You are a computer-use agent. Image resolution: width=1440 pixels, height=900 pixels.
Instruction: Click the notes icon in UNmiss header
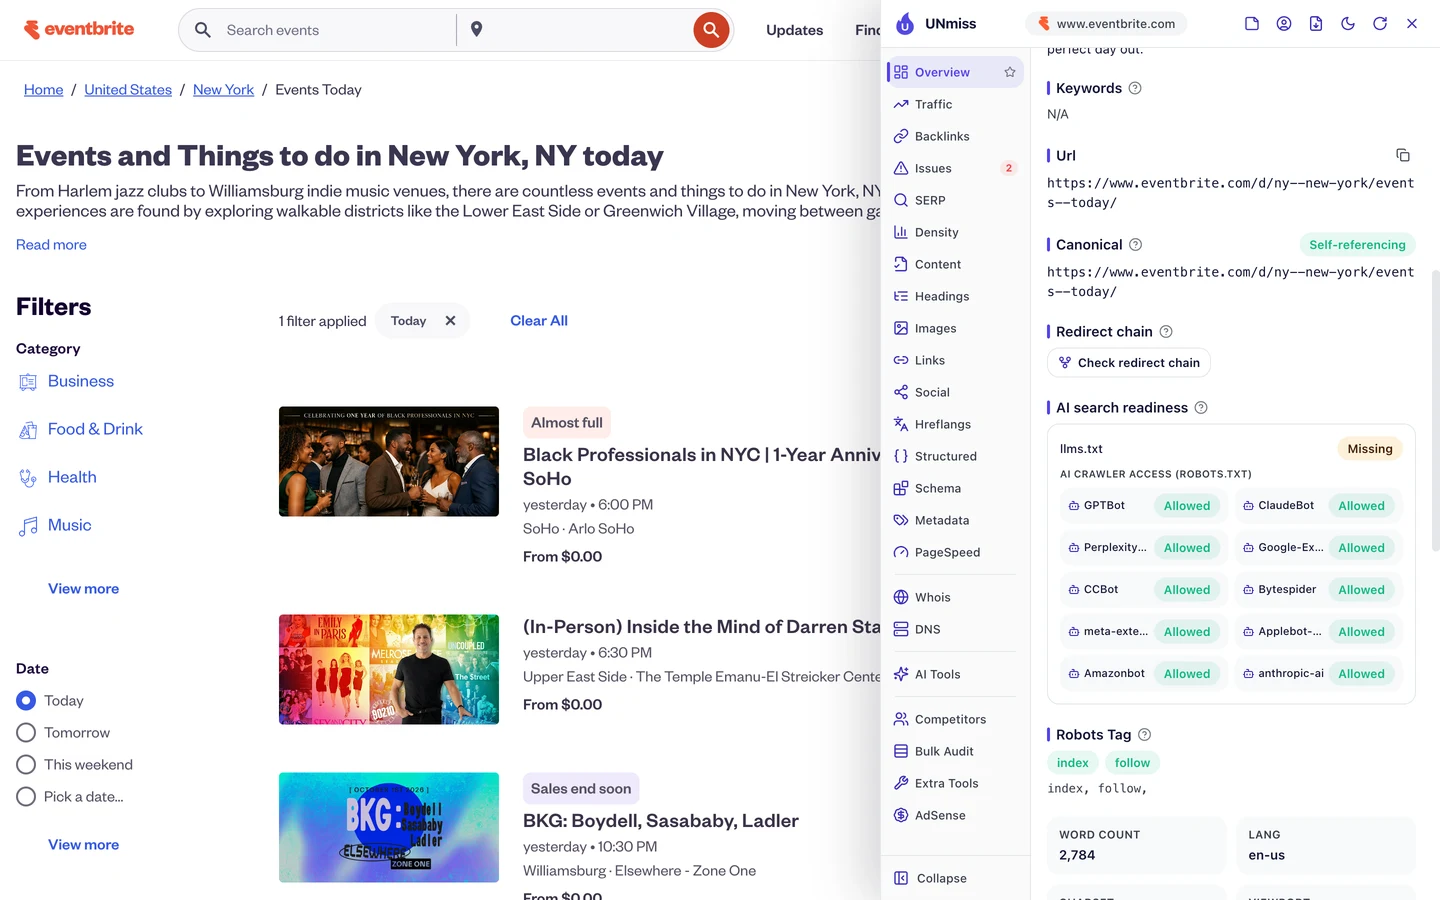click(1252, 23)
